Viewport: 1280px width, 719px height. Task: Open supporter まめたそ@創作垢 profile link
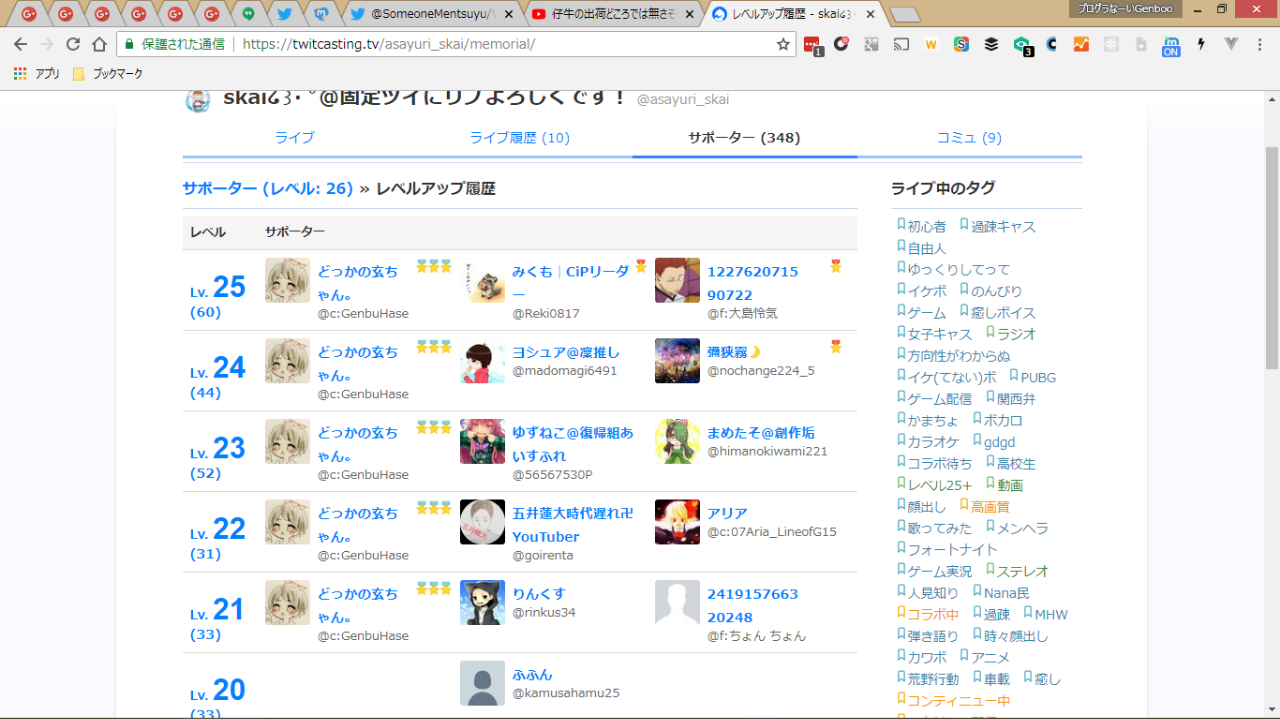click(x=761, y=433)
